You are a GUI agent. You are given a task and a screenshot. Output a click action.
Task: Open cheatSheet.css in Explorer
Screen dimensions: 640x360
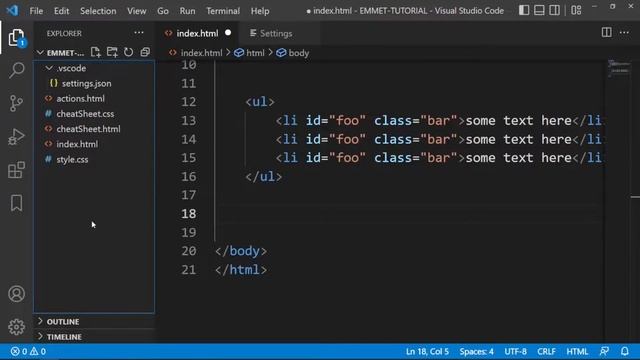click(x=85, y=114)
